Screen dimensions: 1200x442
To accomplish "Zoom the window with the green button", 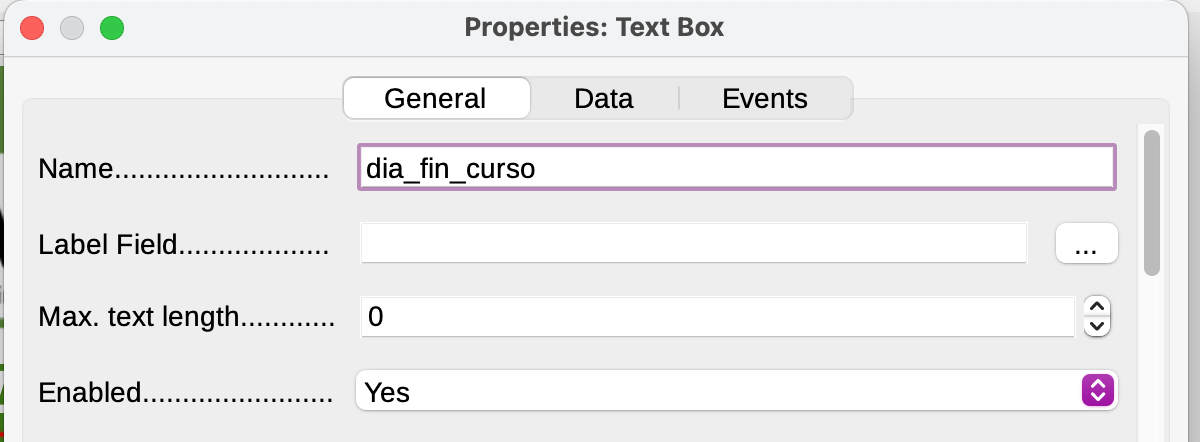I will coord(111,28).
